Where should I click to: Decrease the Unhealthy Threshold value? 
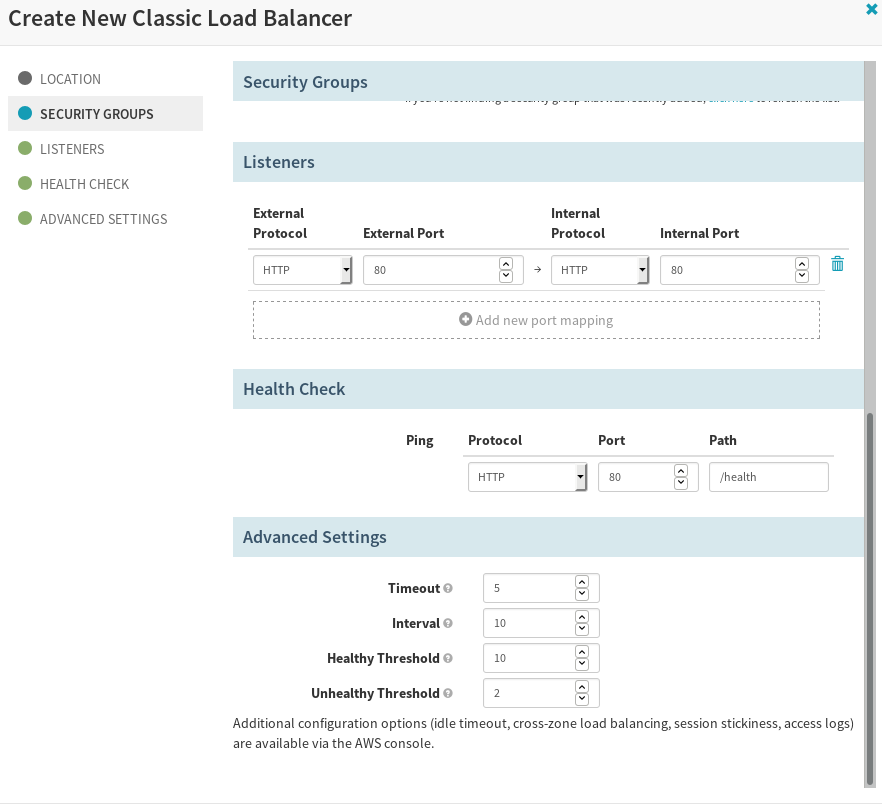click(x=582, y=699)
